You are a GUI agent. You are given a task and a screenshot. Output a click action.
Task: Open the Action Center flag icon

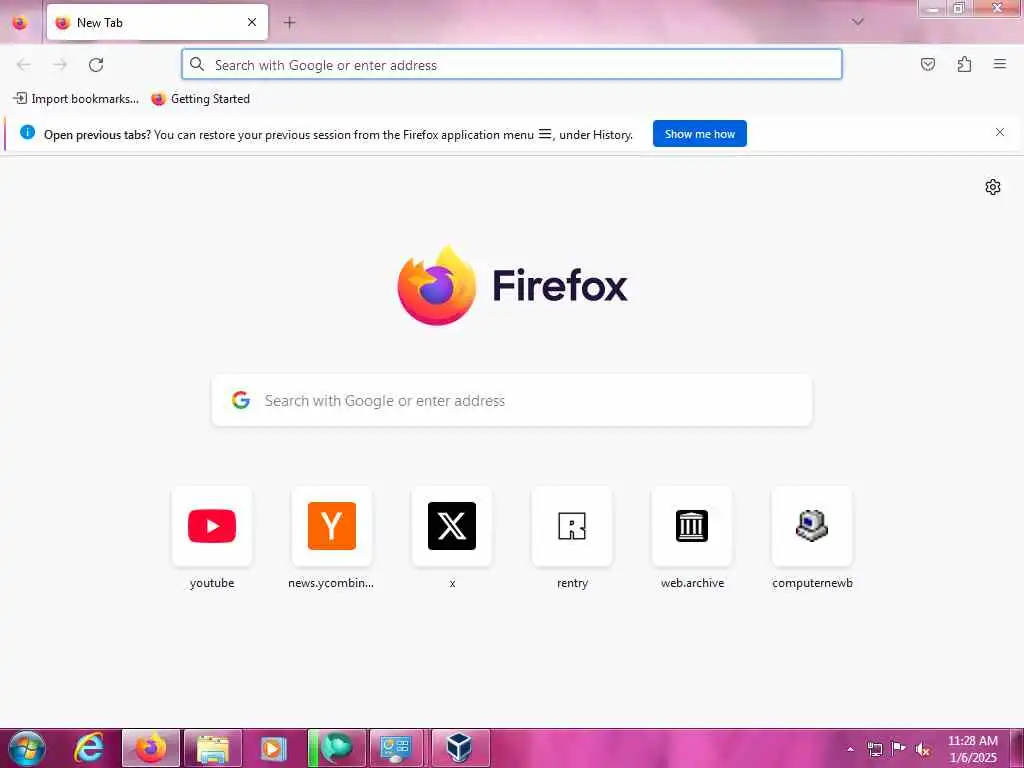(899, 748)
